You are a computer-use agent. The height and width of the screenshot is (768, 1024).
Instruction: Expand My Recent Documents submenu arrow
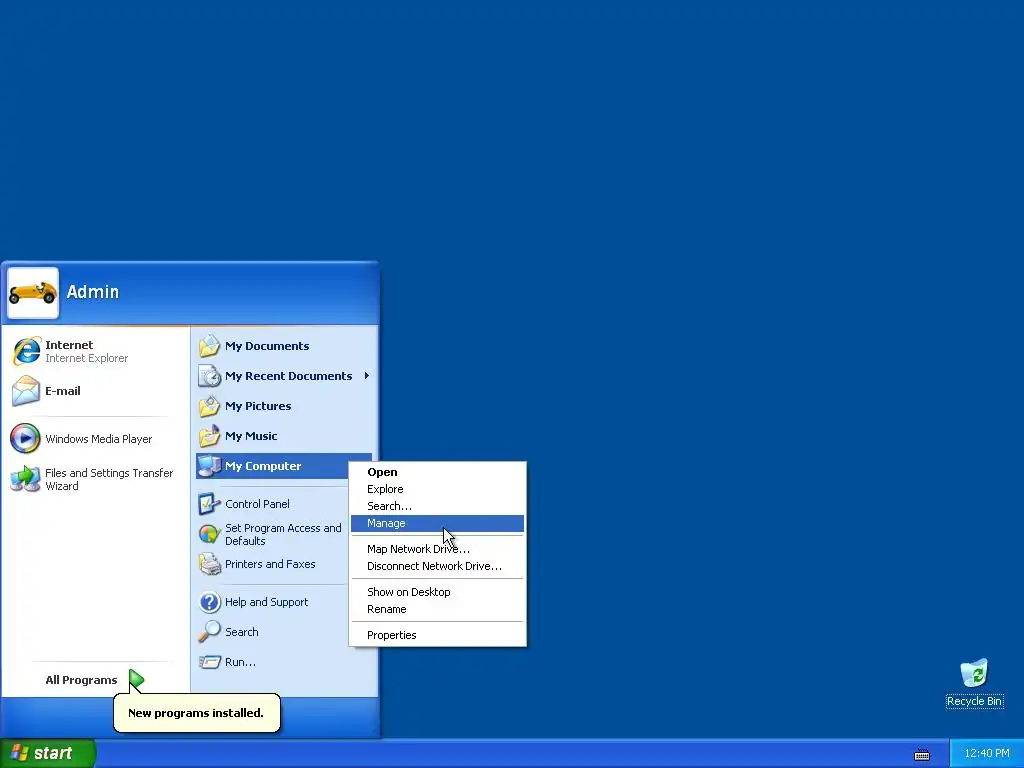coord(367,376)
